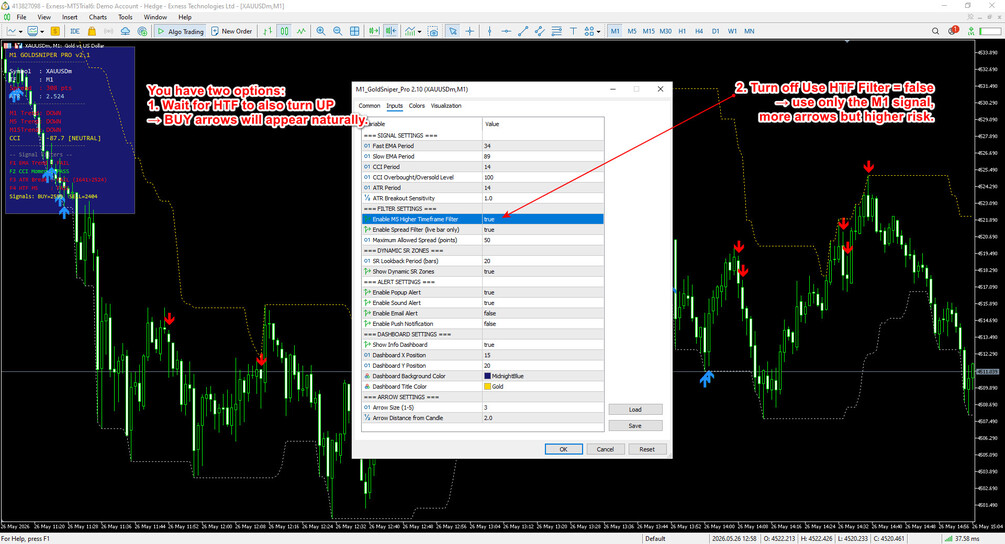Switch to the Visualization tab in dialog
1005x544 pixels.
point(446,106)
